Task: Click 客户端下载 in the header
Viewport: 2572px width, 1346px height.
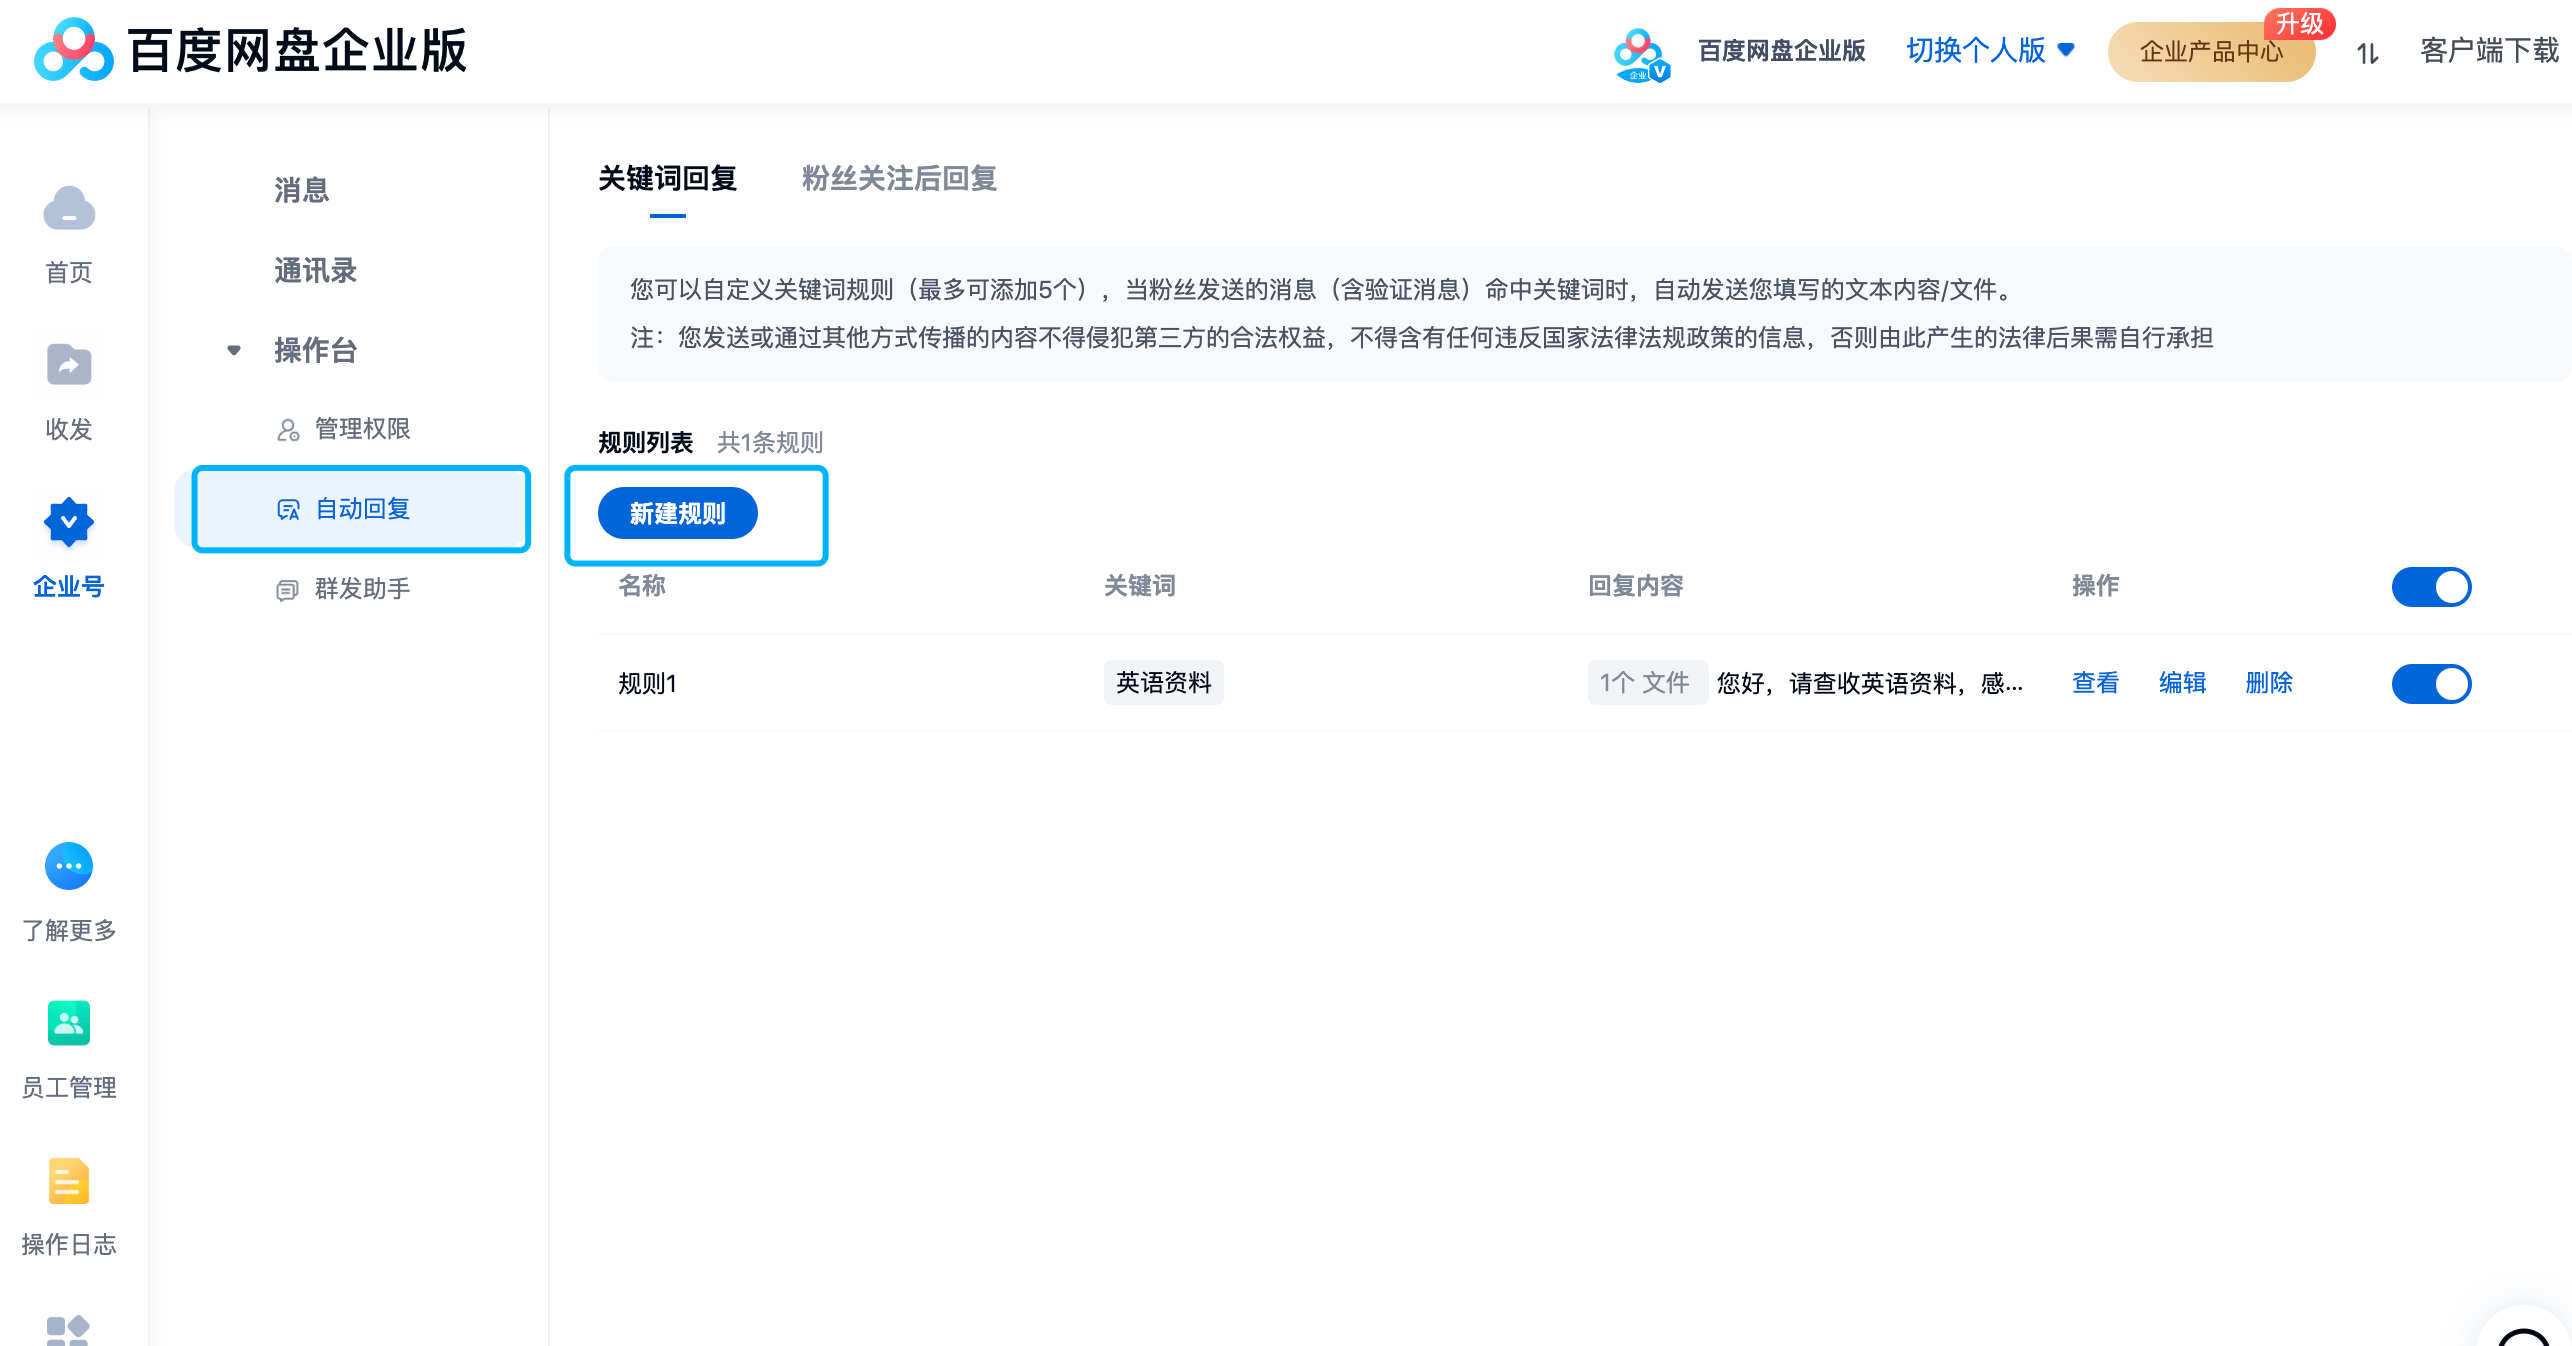Action: [x=2489, y=50]
